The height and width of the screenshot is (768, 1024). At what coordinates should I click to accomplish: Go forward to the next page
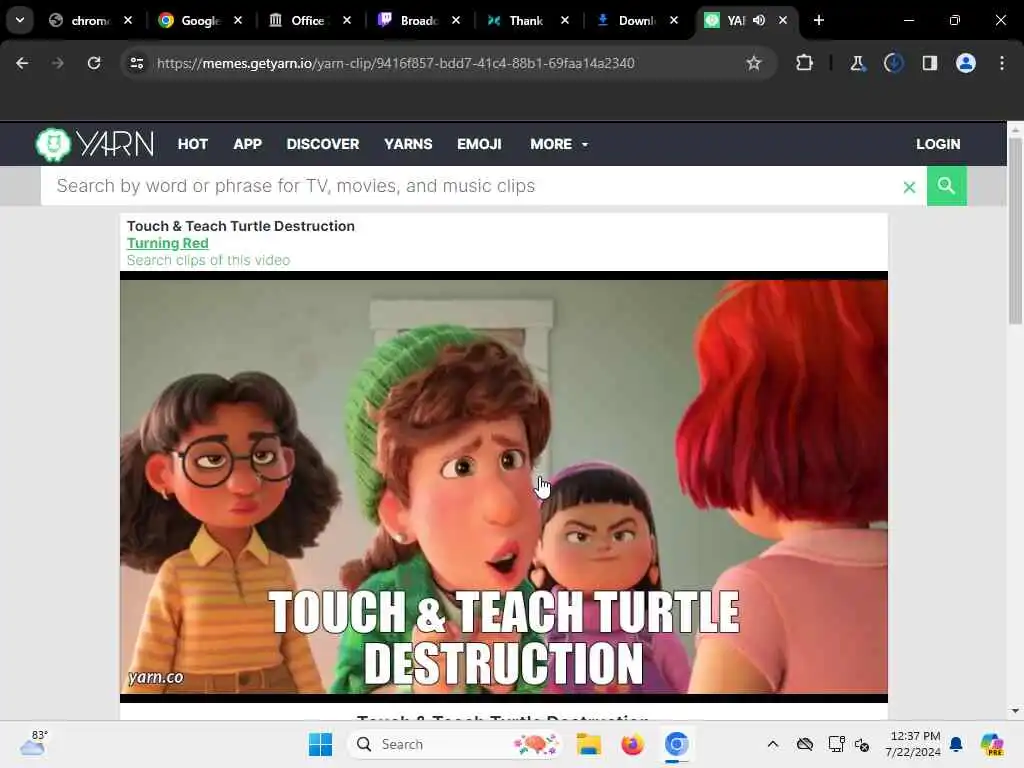coord(58,63)
